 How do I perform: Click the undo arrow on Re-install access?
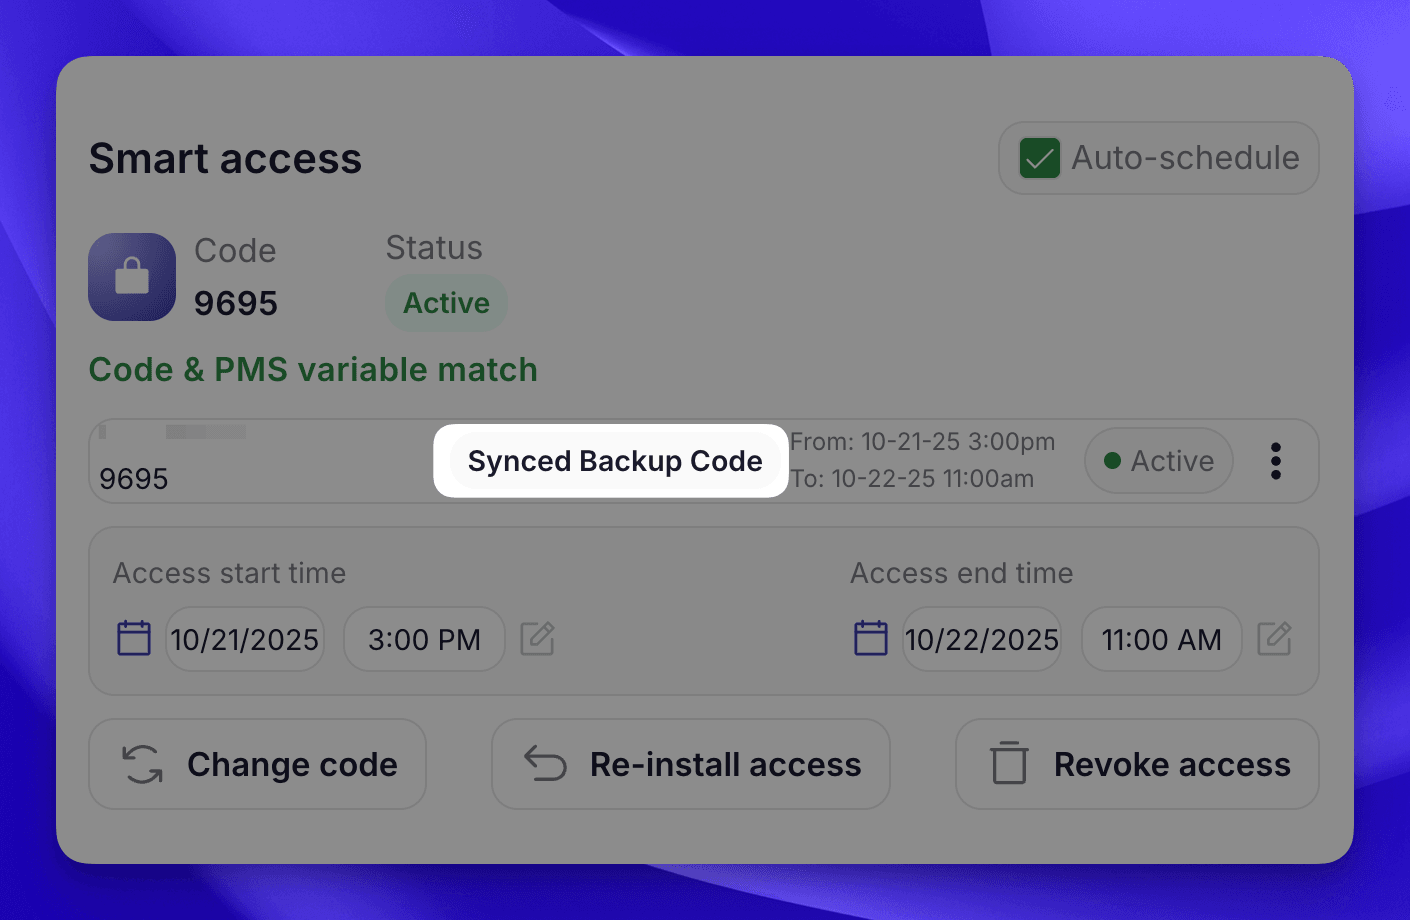542,763
